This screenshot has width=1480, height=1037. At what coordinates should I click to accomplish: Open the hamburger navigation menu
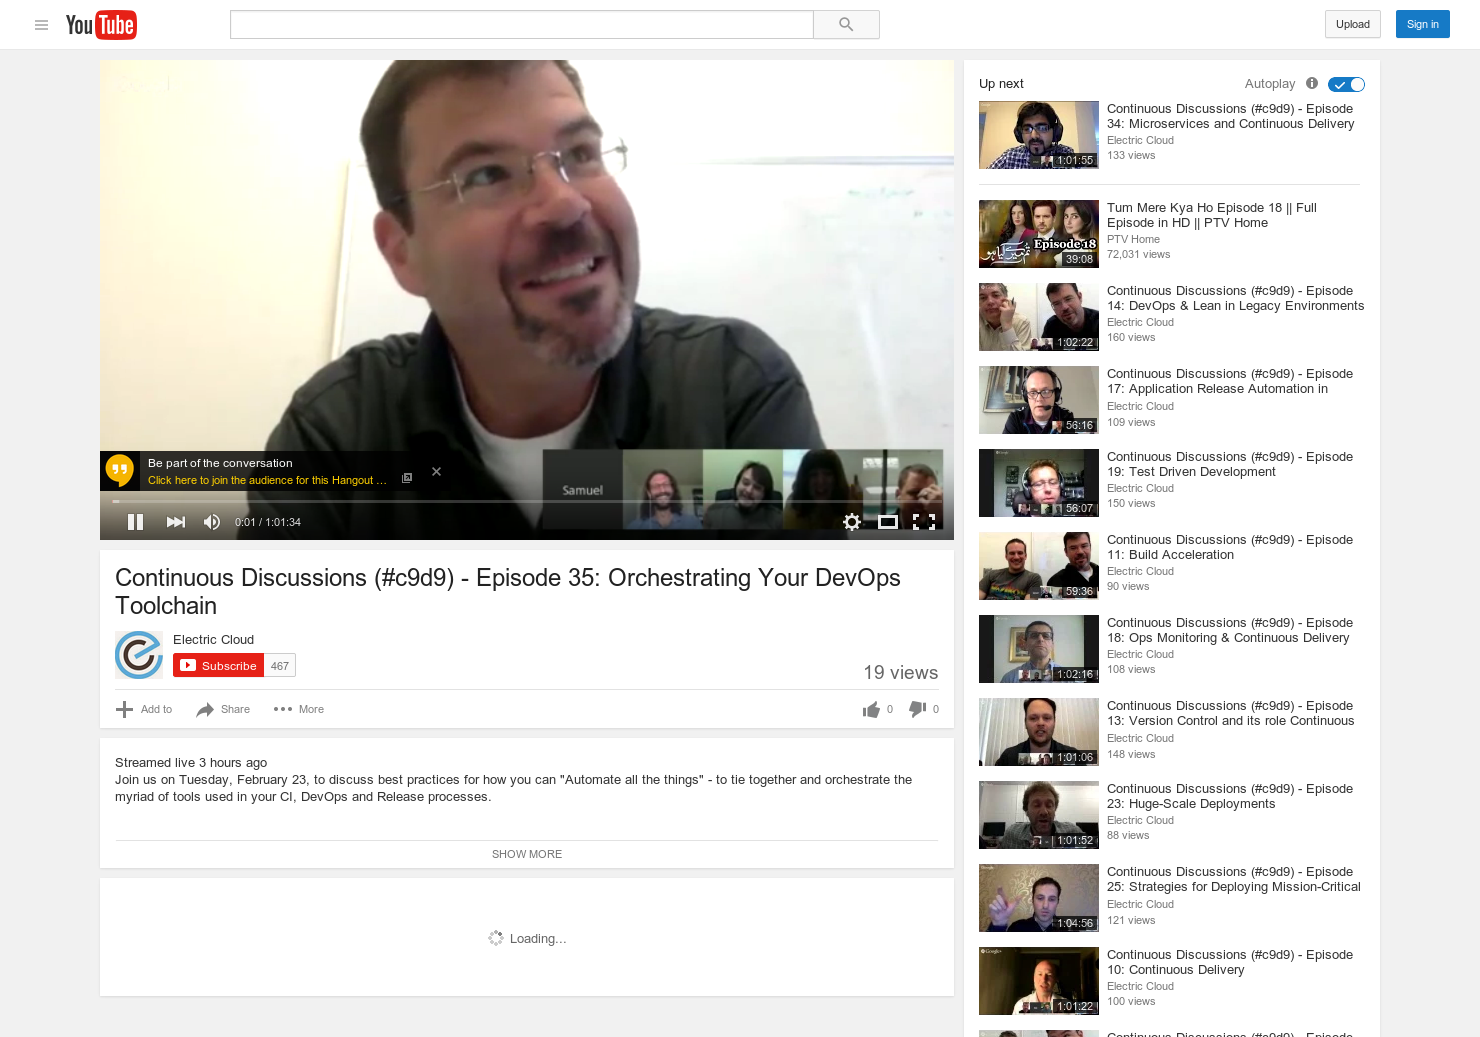click(41, 25)
